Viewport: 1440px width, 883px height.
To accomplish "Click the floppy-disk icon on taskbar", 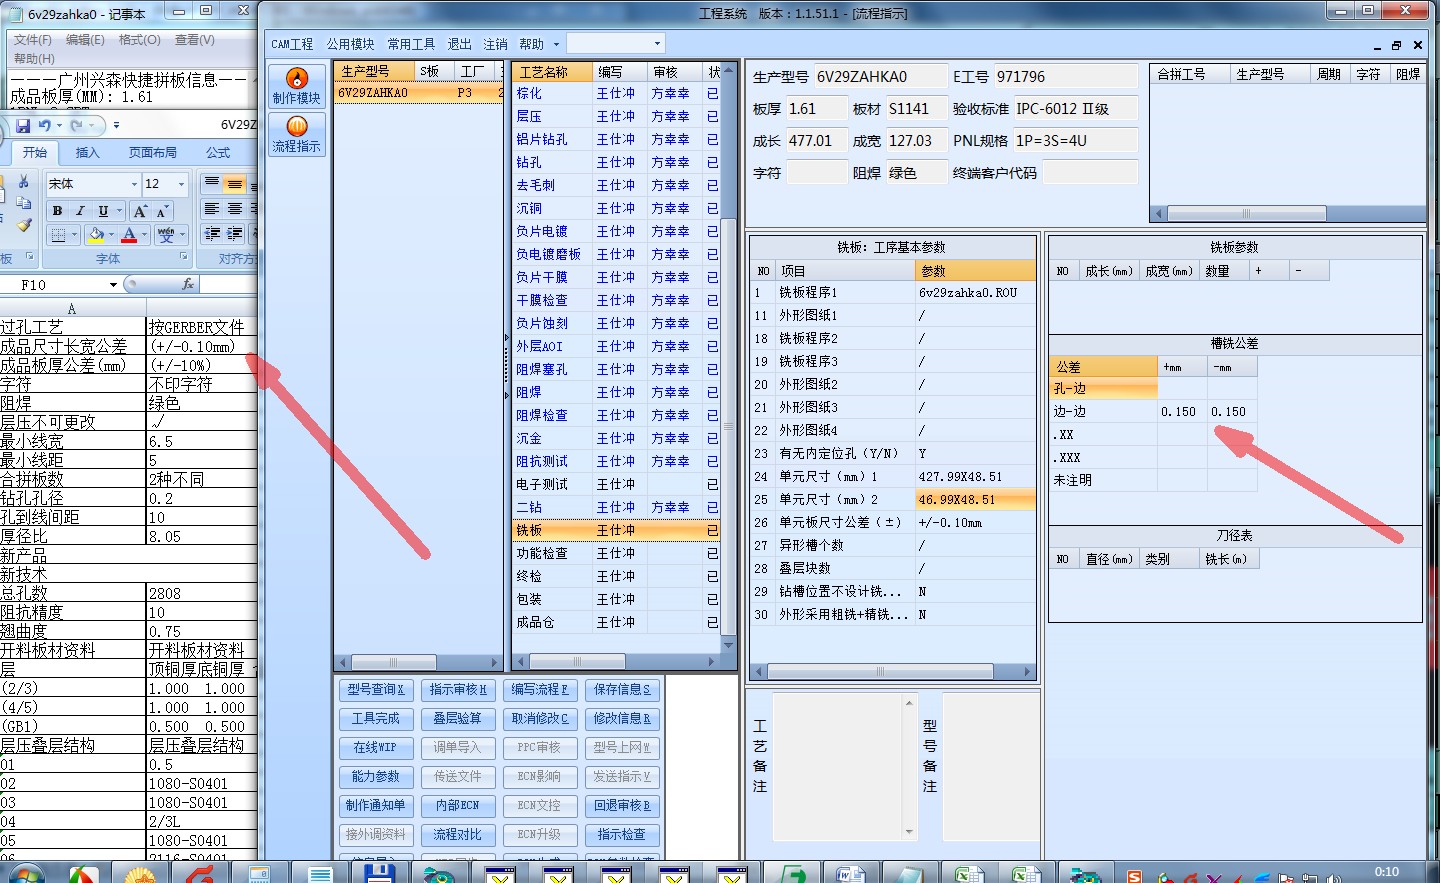I will [x=378, y=874].
